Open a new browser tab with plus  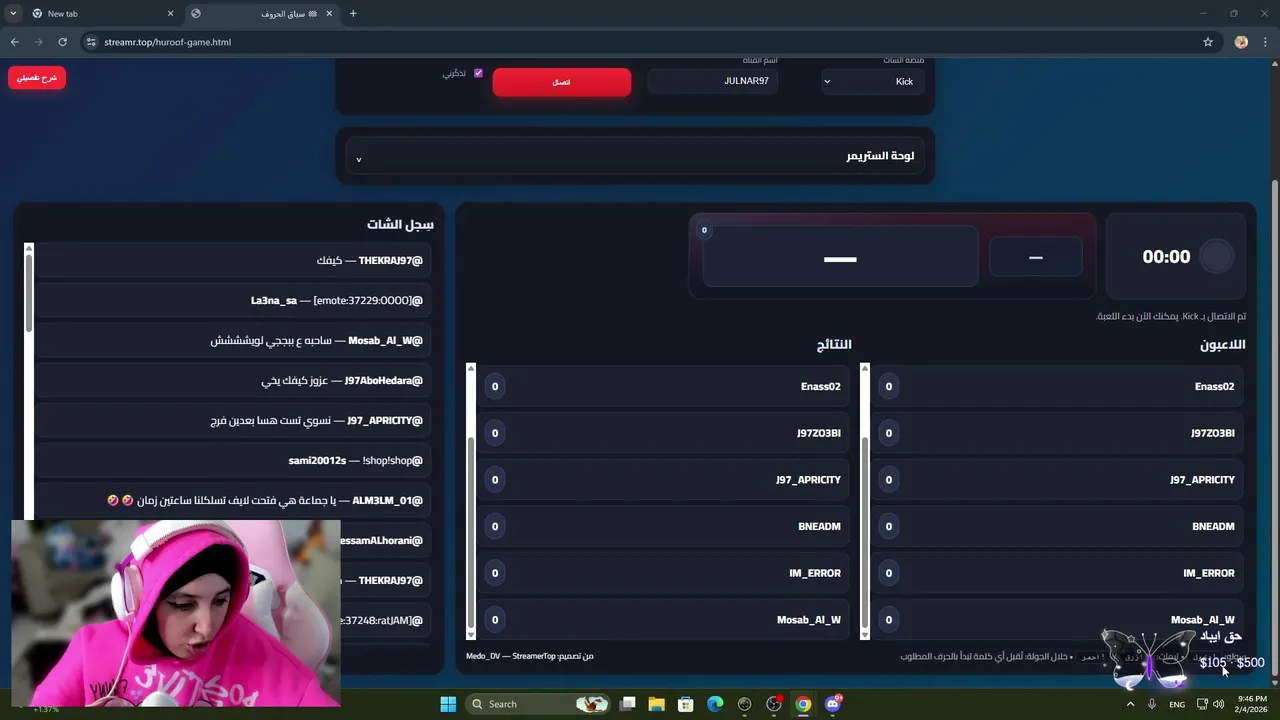pyautogui.click(x=353, y=13)
